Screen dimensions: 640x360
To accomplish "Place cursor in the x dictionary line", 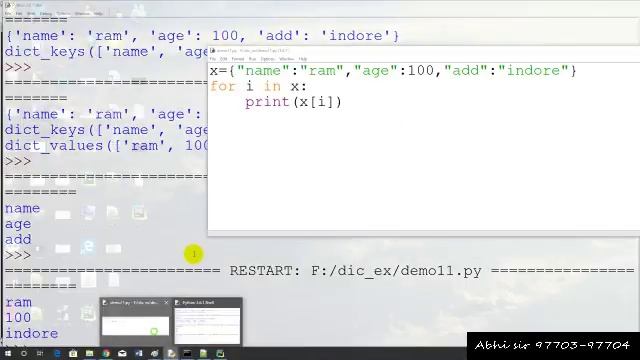I will point(393,71).
